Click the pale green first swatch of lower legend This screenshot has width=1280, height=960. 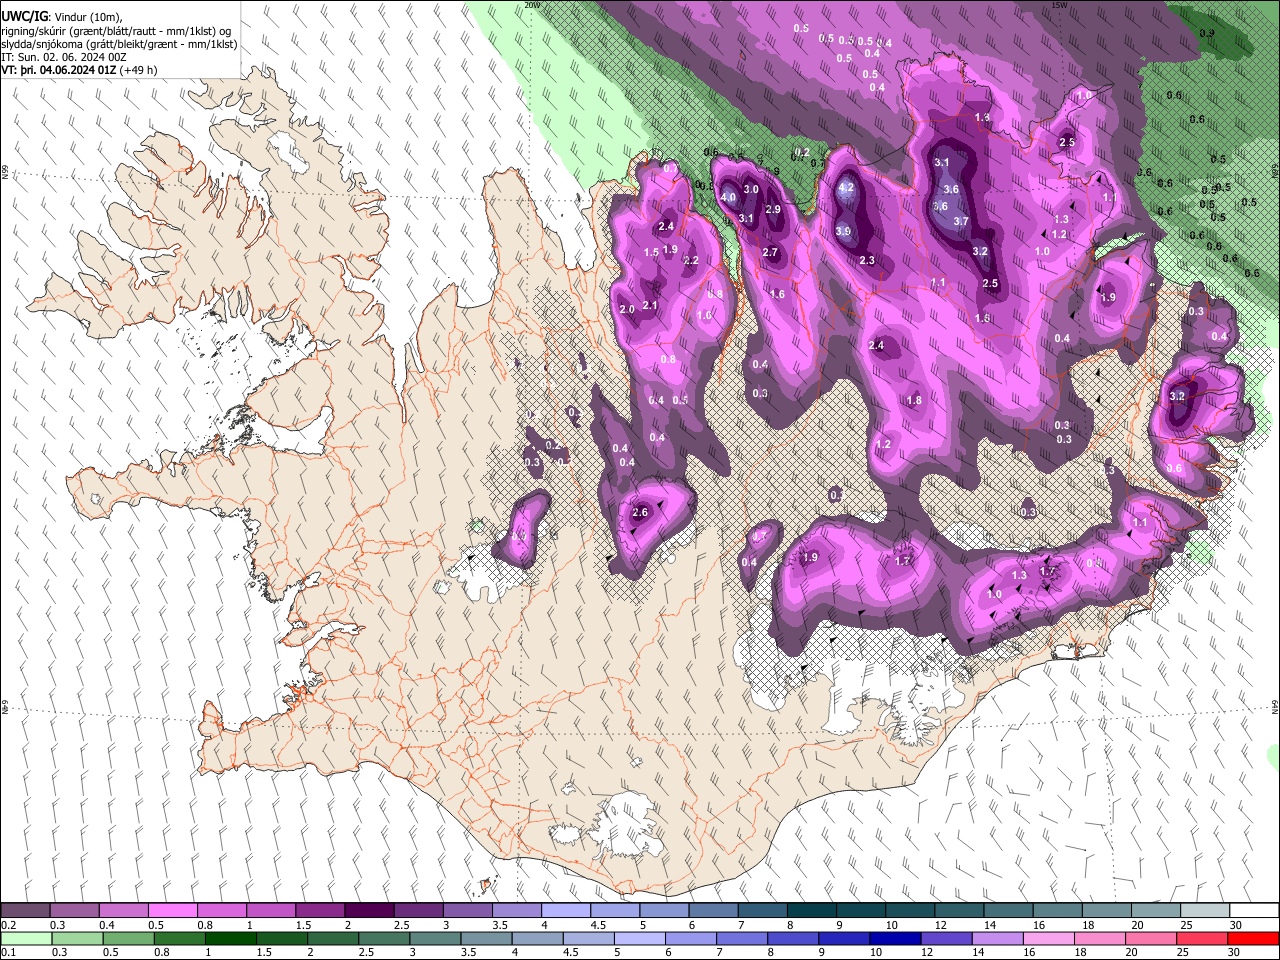(25, 939)
